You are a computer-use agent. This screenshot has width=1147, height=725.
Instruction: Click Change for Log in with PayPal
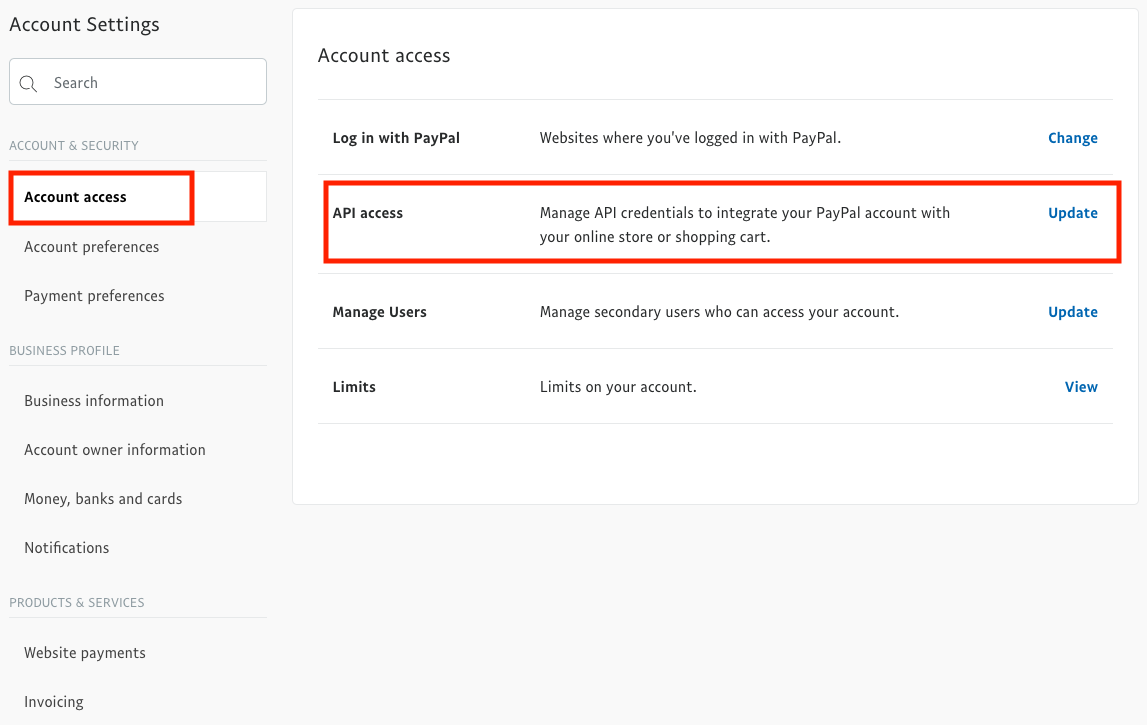tap(1072, 138)
